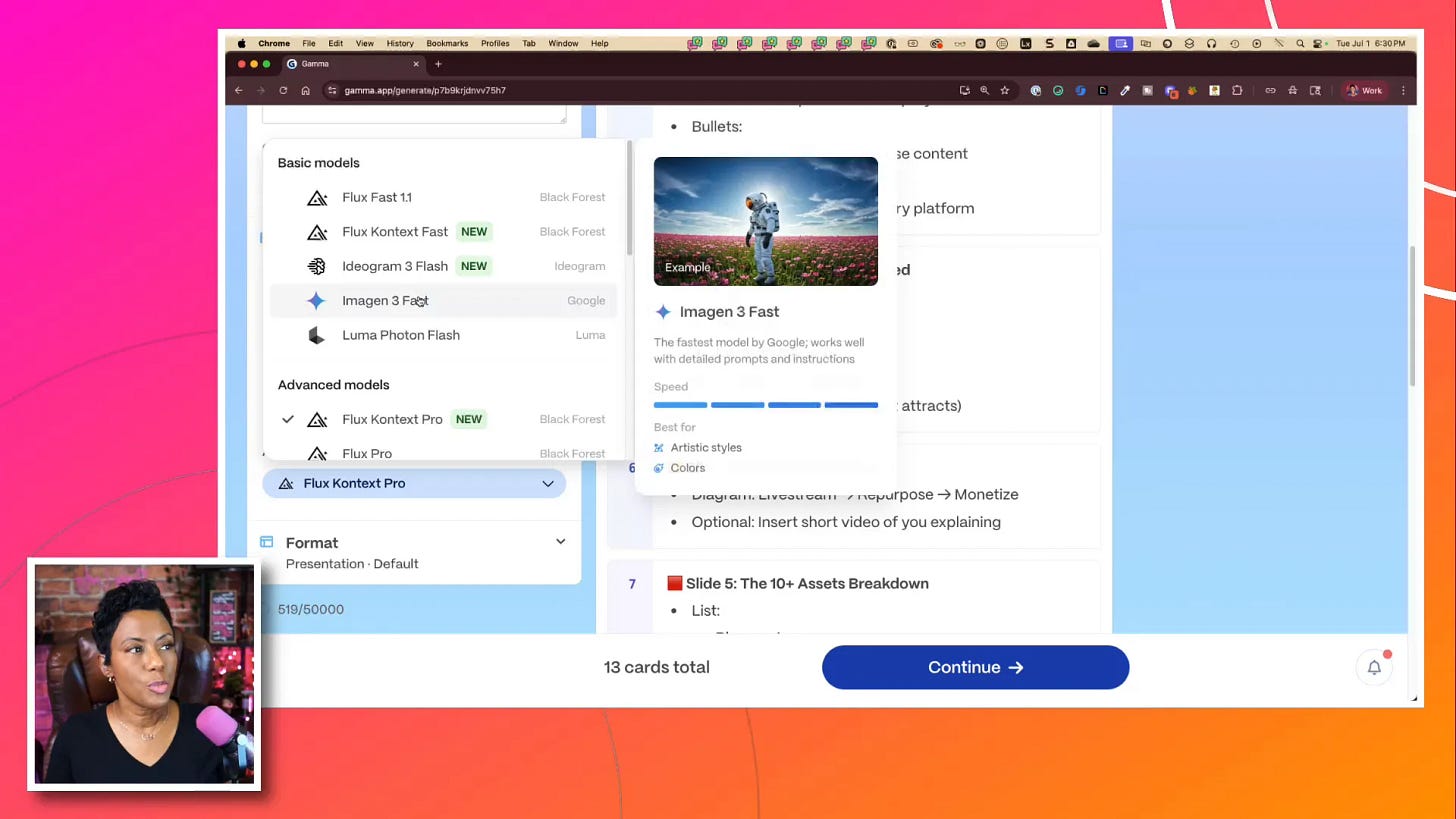Click the page vertical scrollbar

1412,315
